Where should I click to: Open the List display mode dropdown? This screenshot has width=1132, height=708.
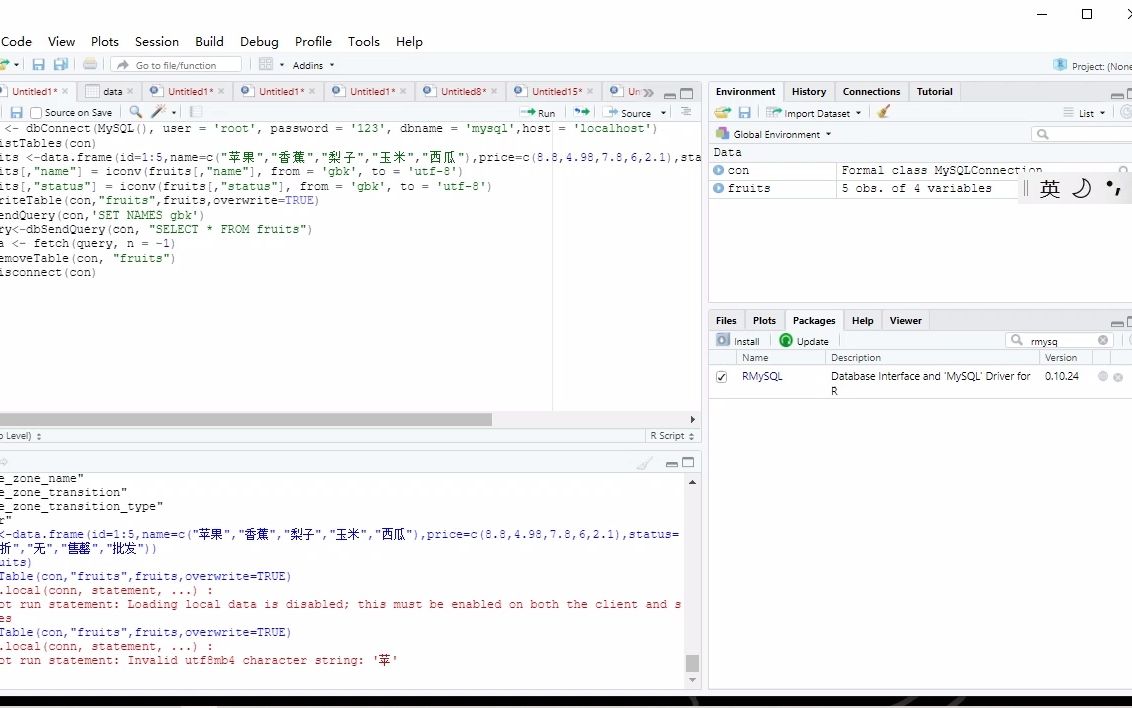tap(1085, 112)
